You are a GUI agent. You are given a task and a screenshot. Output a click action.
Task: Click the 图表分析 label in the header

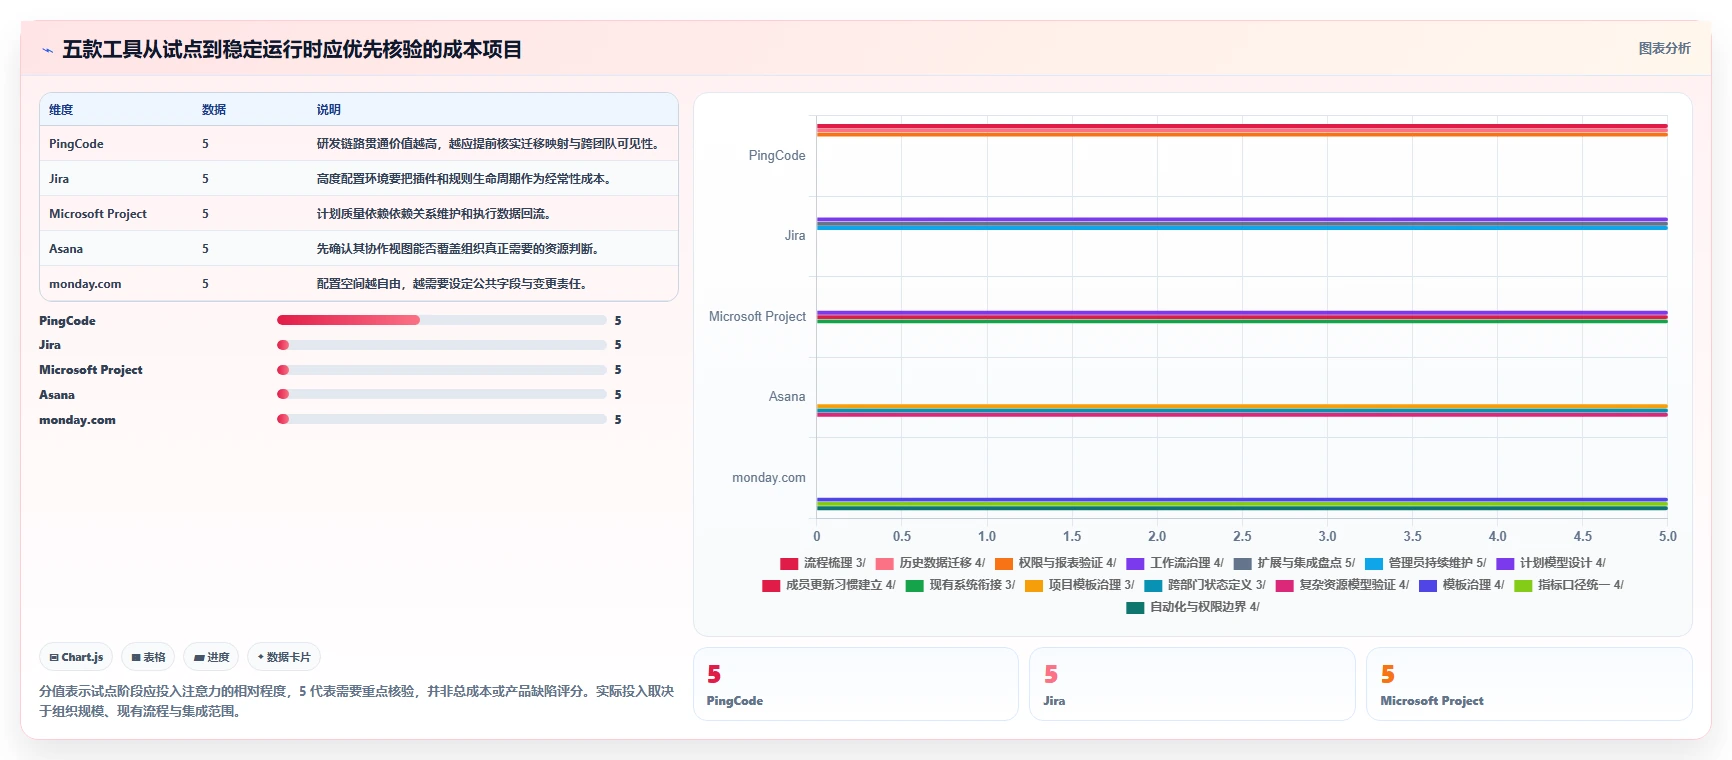(1664, 48)
